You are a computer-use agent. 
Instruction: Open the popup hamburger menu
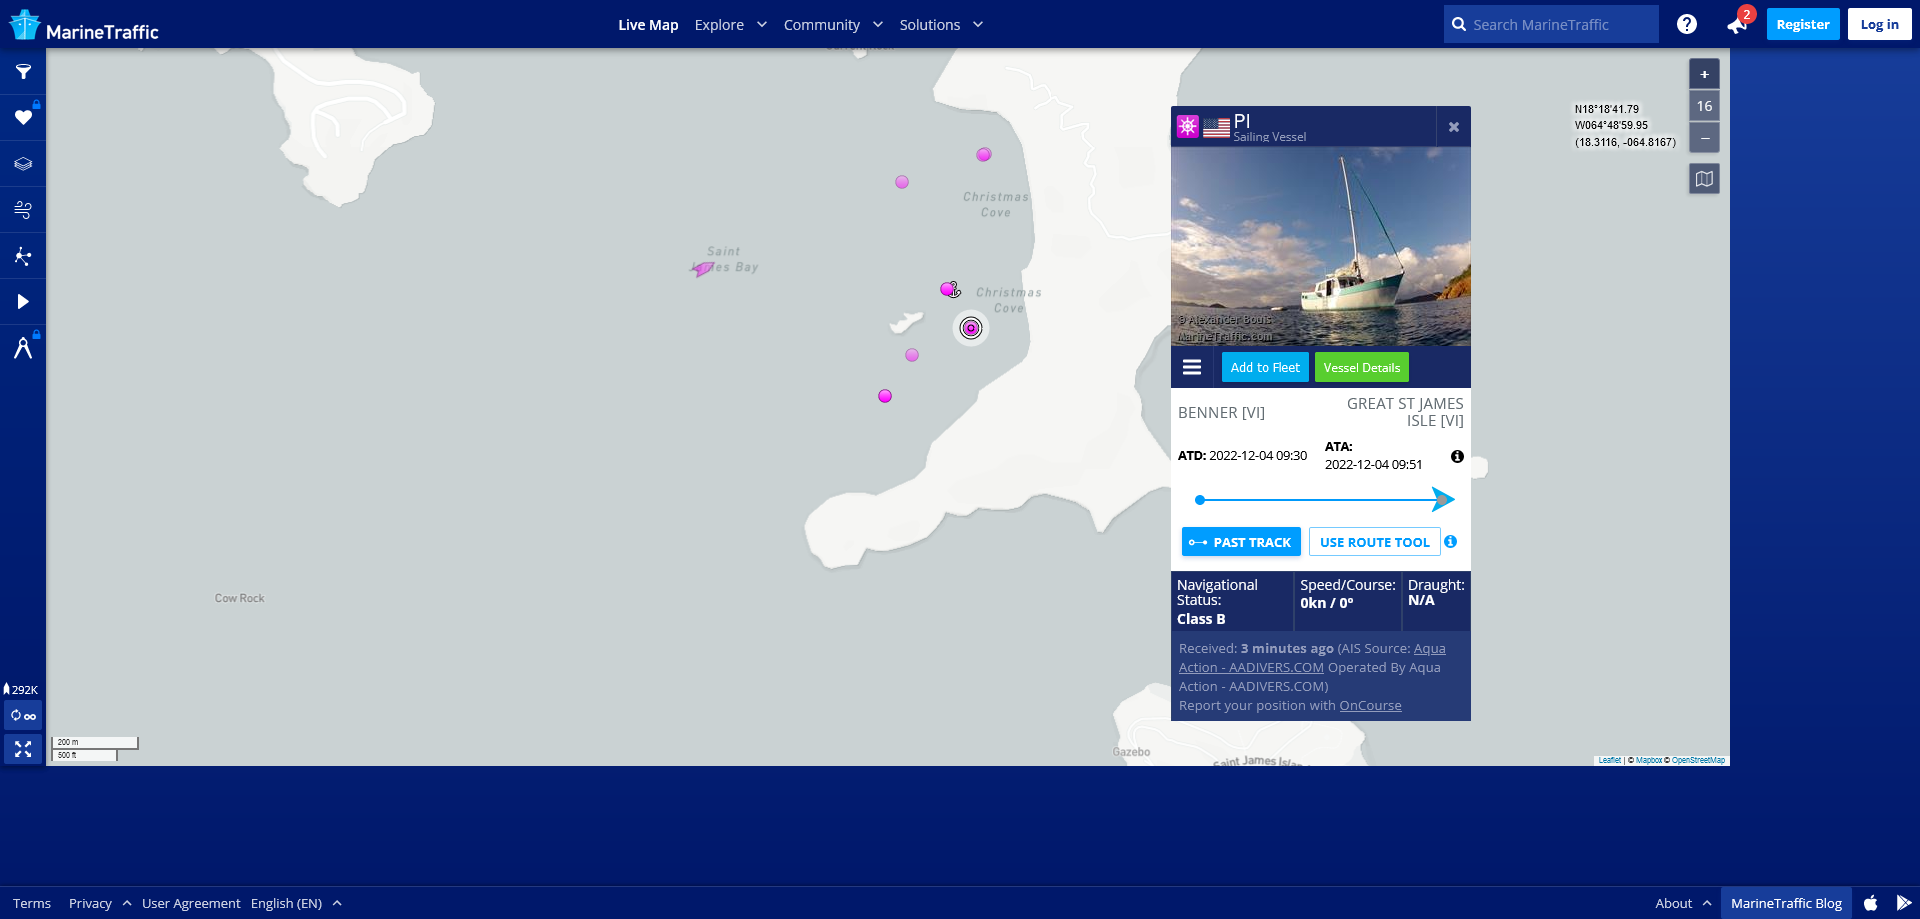coord(1192,367)
